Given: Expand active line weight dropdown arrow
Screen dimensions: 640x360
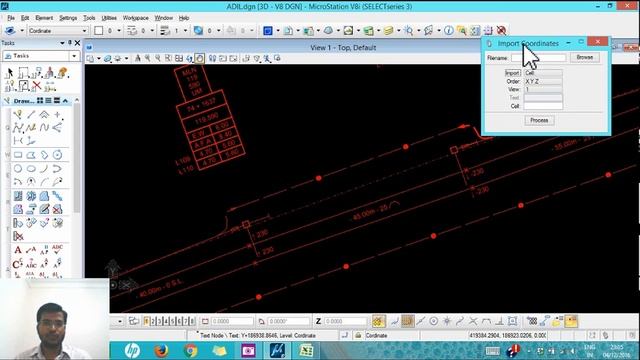Looking at the screenshot, I should tap(185, 31).
